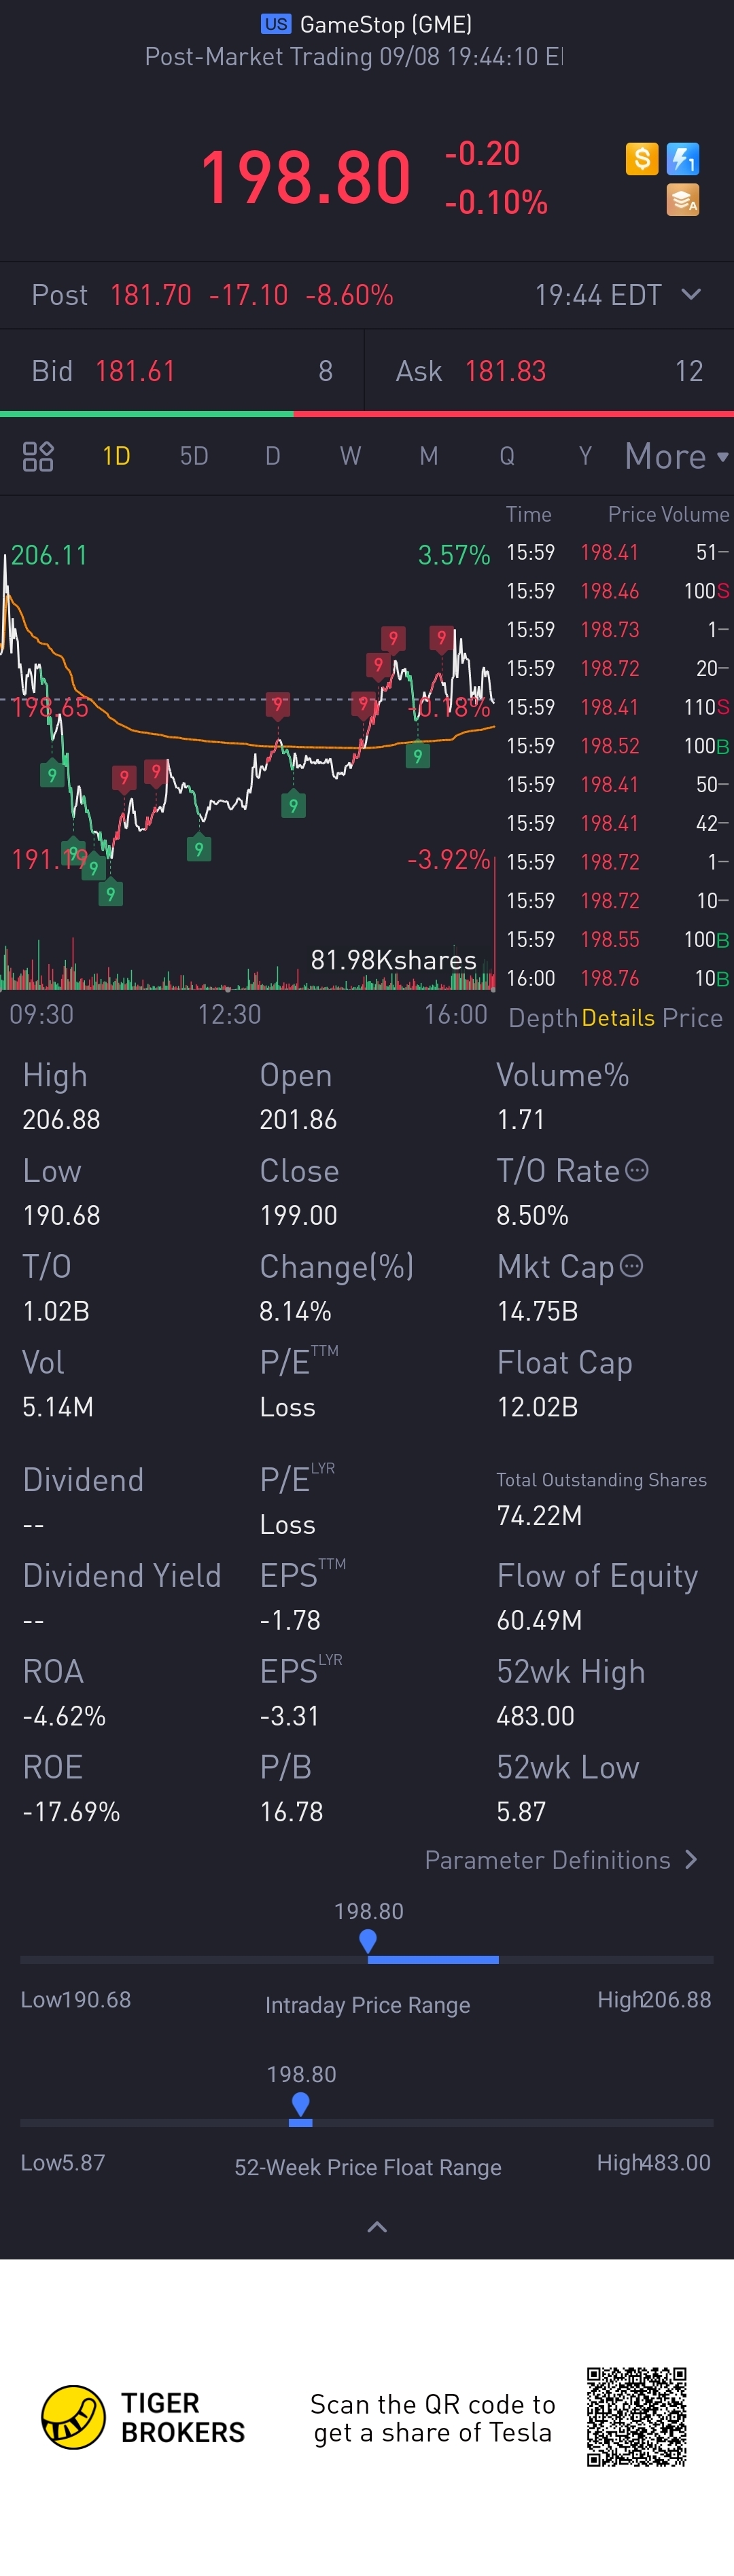Select the 1D chart period
Image resolution: width=734 pixels, height=2576 pixels.
[x=116, y=456]
